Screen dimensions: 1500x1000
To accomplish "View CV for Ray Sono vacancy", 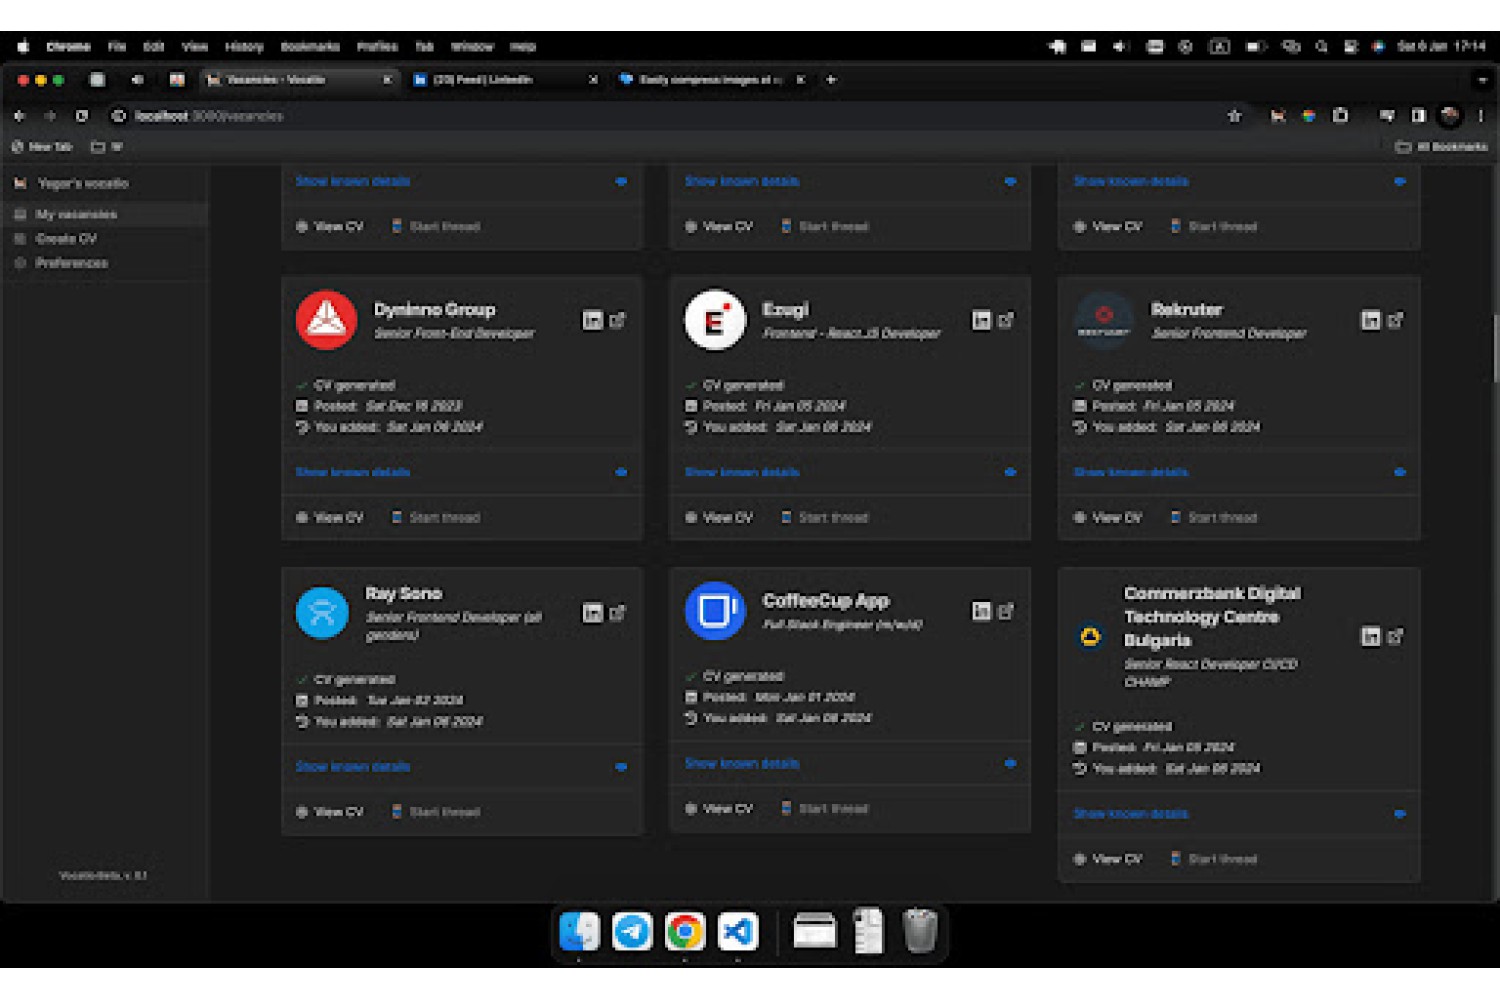I will pos(330,812).
